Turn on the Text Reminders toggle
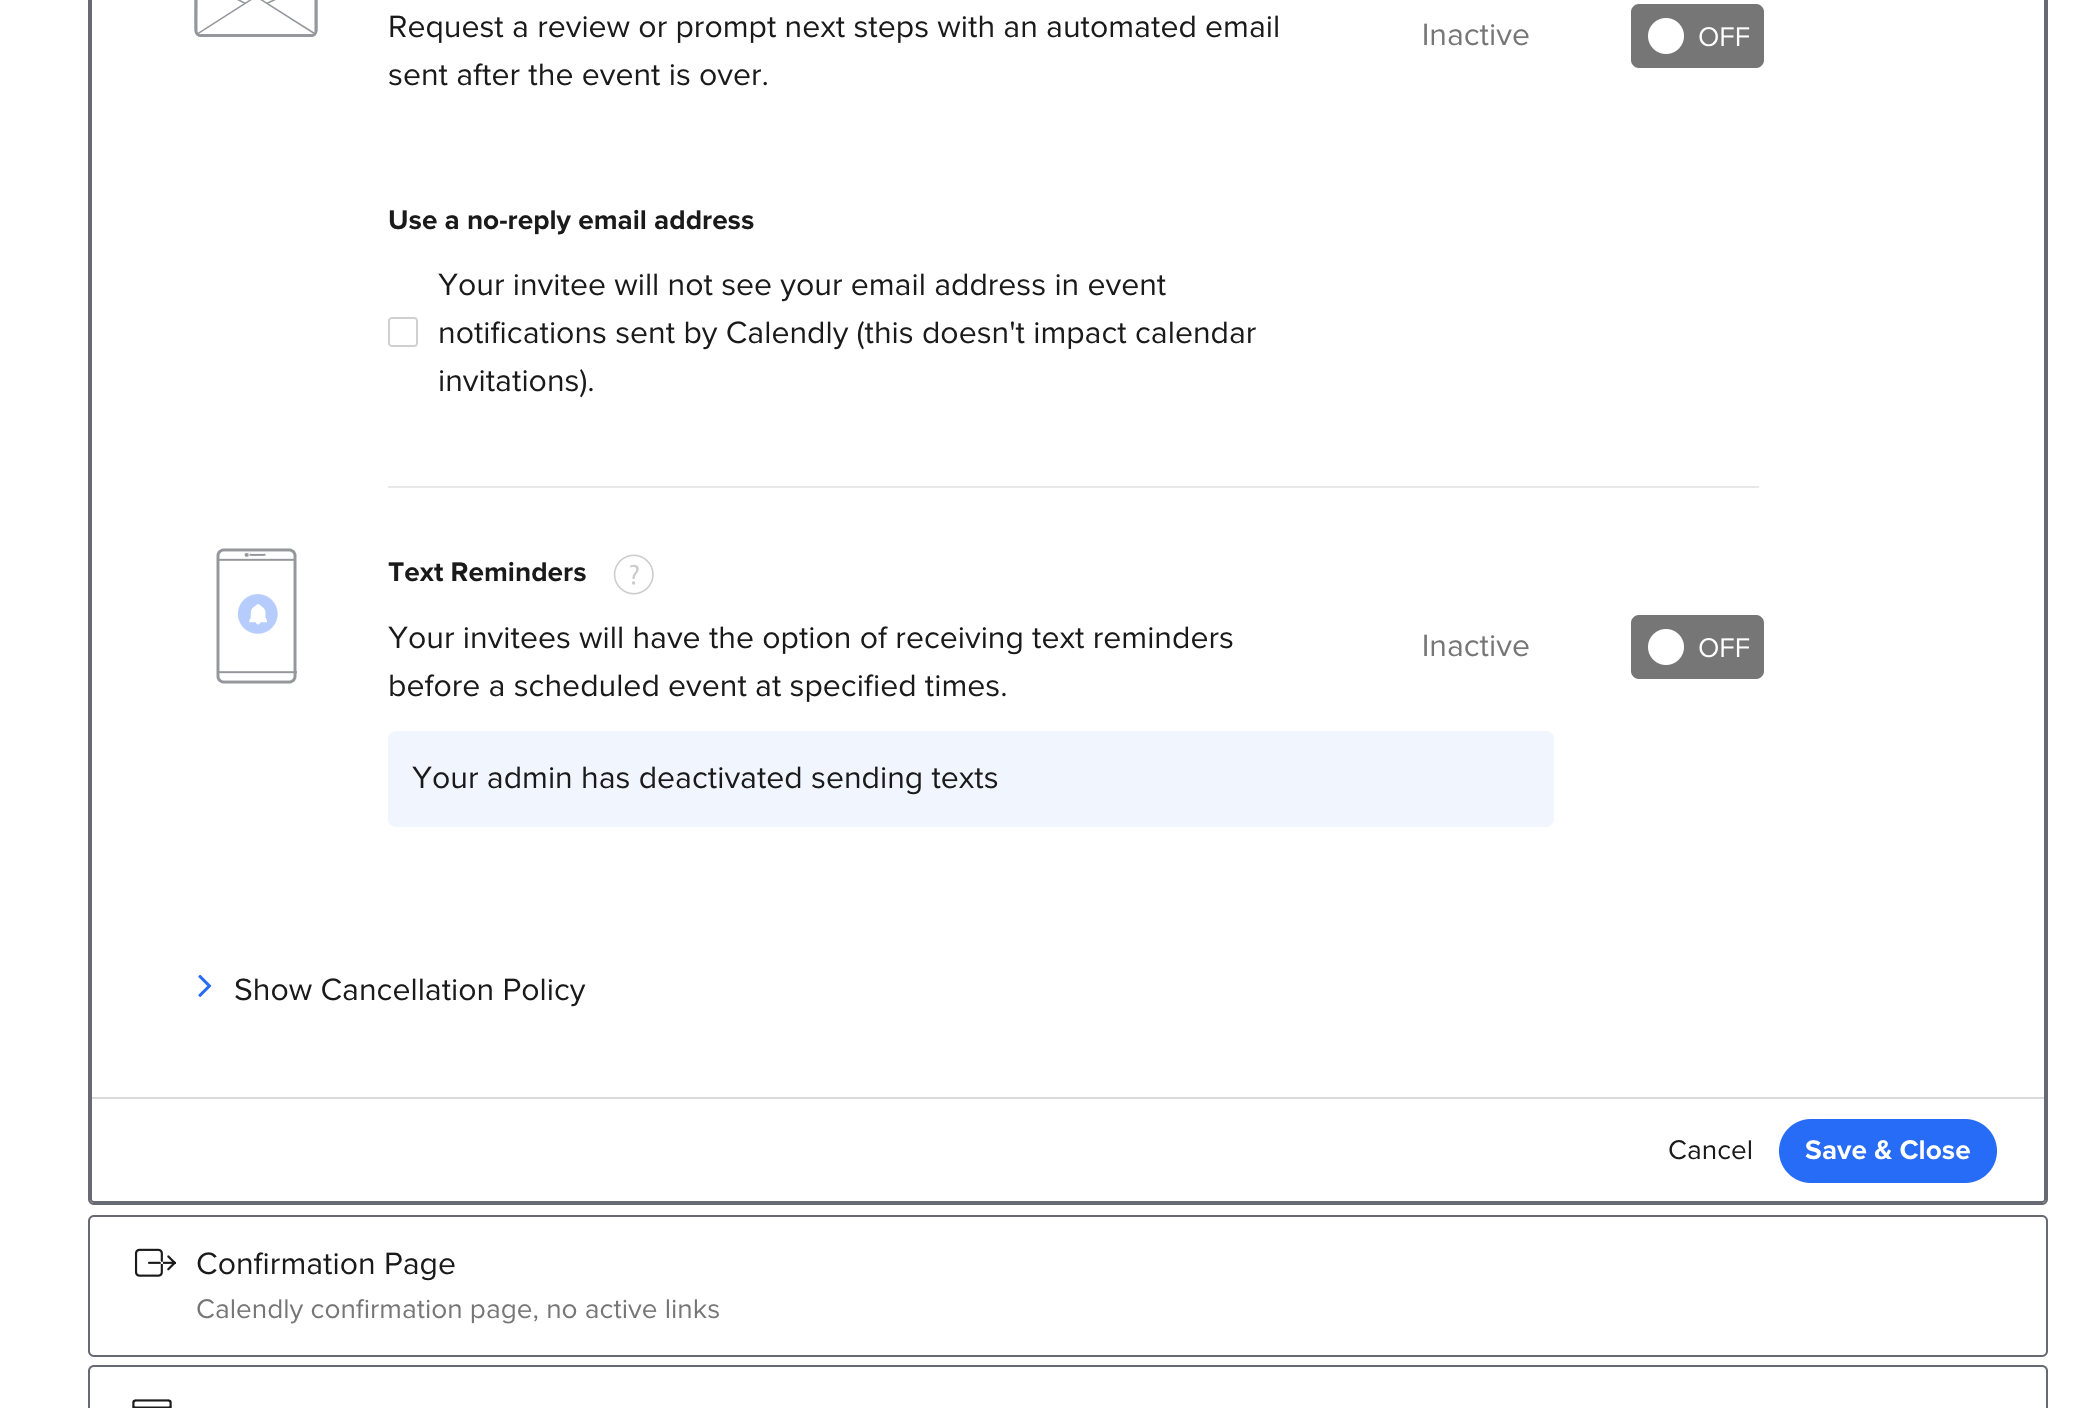This screenshot has width=2074, height=1408. (x=1696, y=647)
